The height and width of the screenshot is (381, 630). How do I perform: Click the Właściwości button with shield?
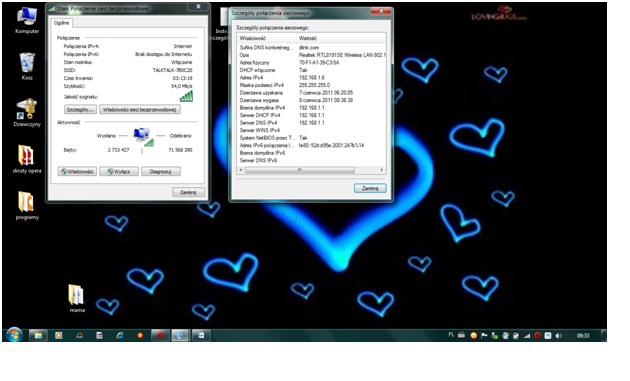pyautogui.click(x=77, y=172)
